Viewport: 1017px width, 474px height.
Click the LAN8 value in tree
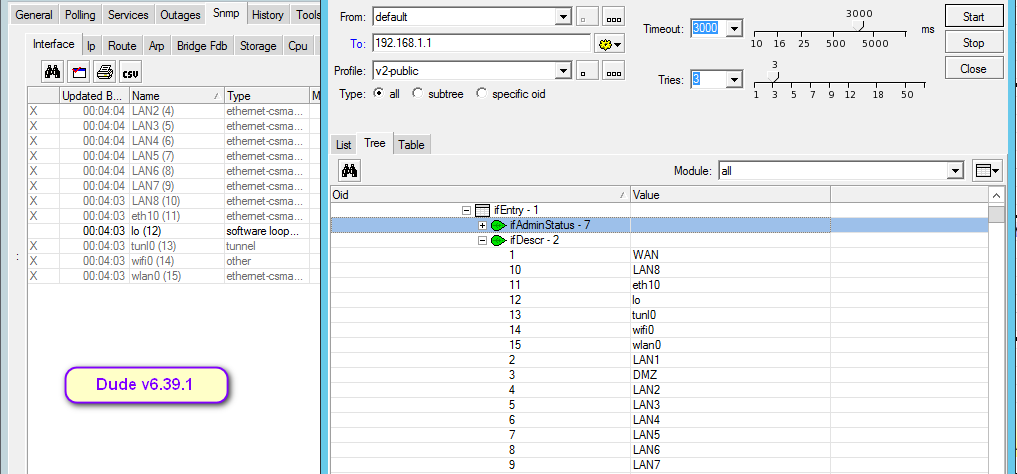(646, 270)
